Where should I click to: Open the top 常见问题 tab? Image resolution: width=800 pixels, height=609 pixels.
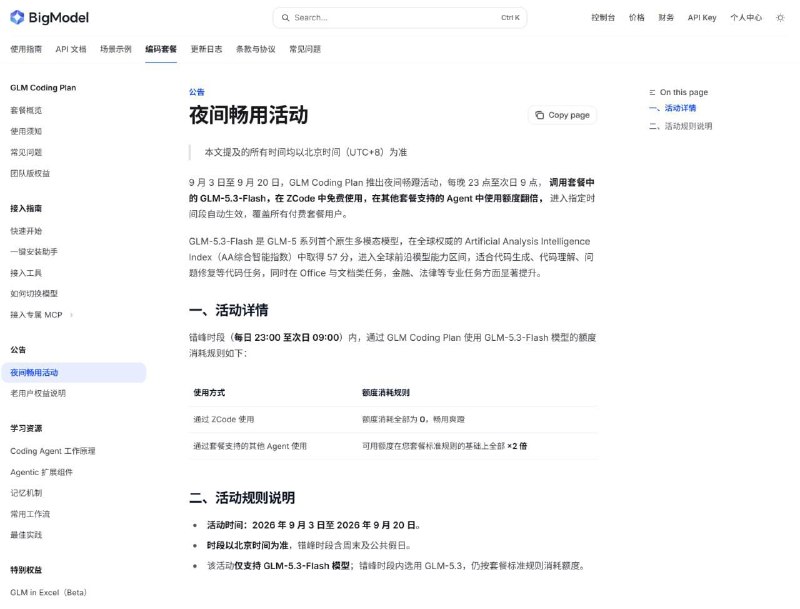tap(305, 49)
